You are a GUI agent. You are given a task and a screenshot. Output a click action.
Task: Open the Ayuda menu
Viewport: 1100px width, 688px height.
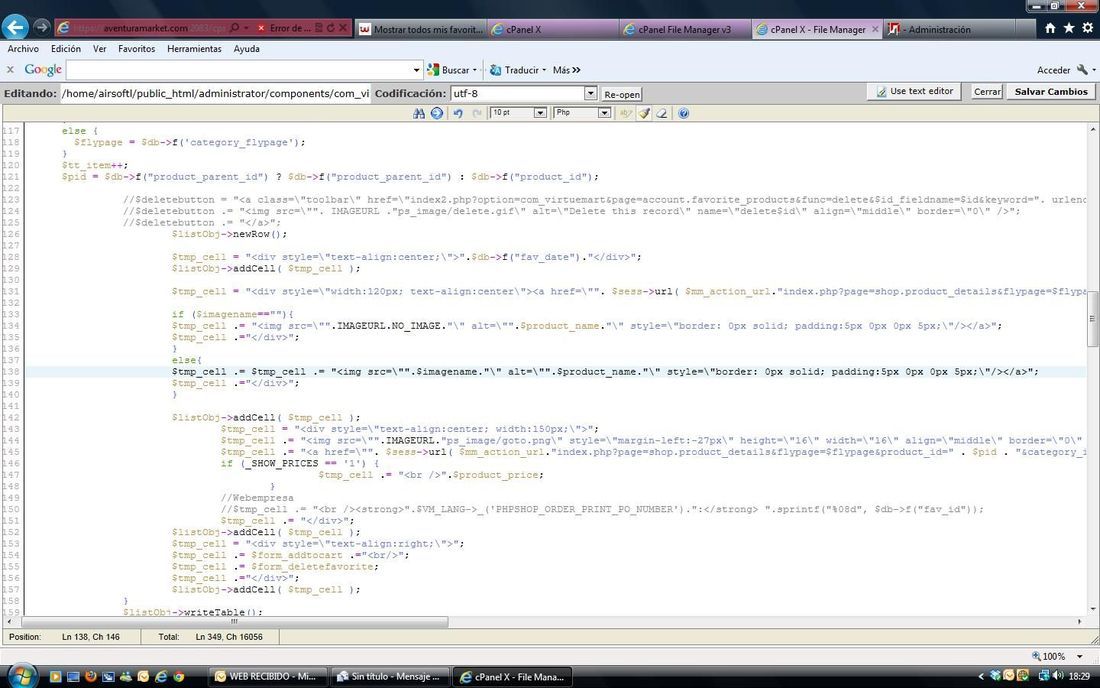coord(246,48)
